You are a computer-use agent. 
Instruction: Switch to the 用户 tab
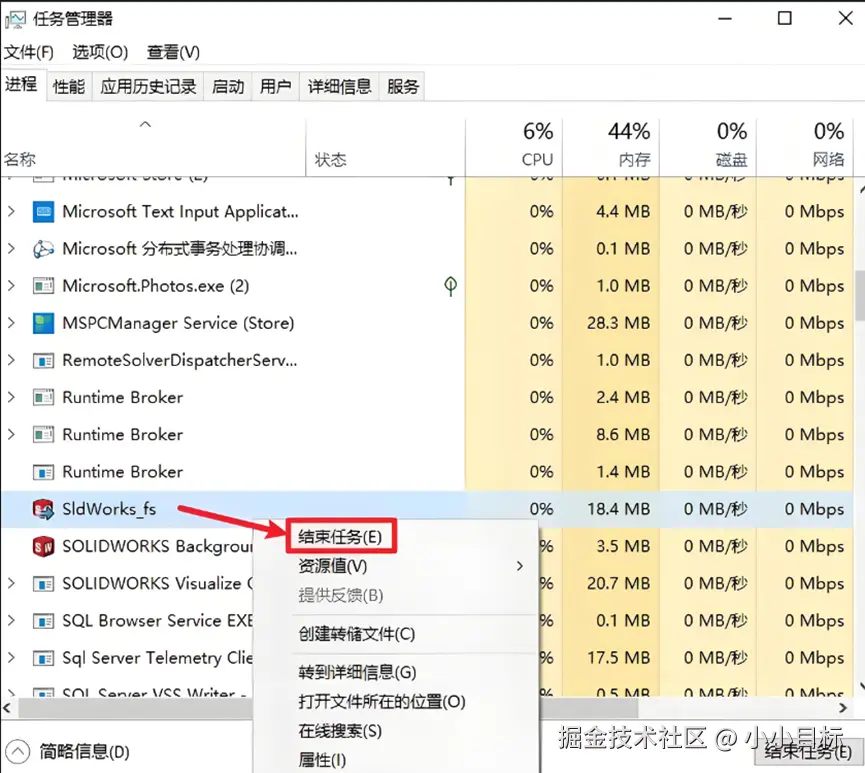275,87
